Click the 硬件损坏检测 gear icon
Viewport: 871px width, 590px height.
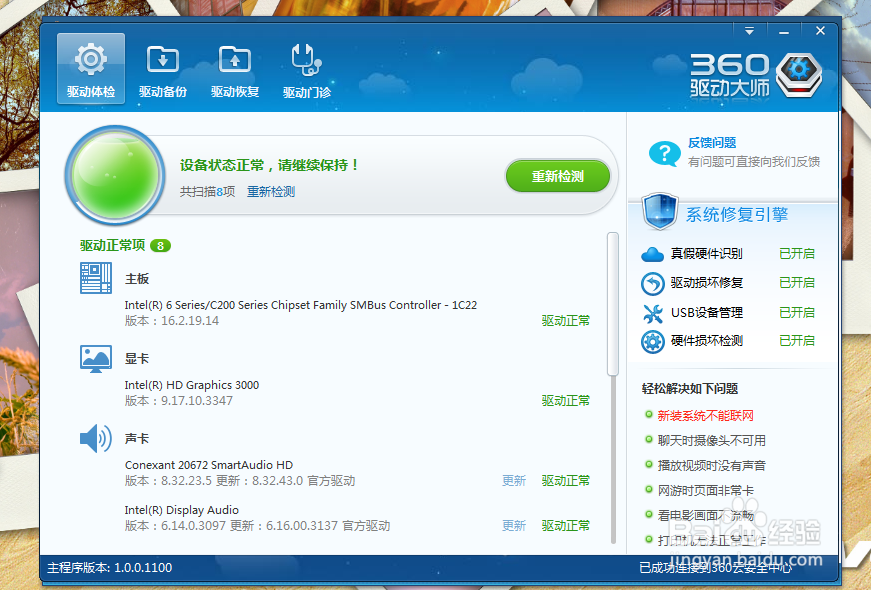(x=652, y=342)
